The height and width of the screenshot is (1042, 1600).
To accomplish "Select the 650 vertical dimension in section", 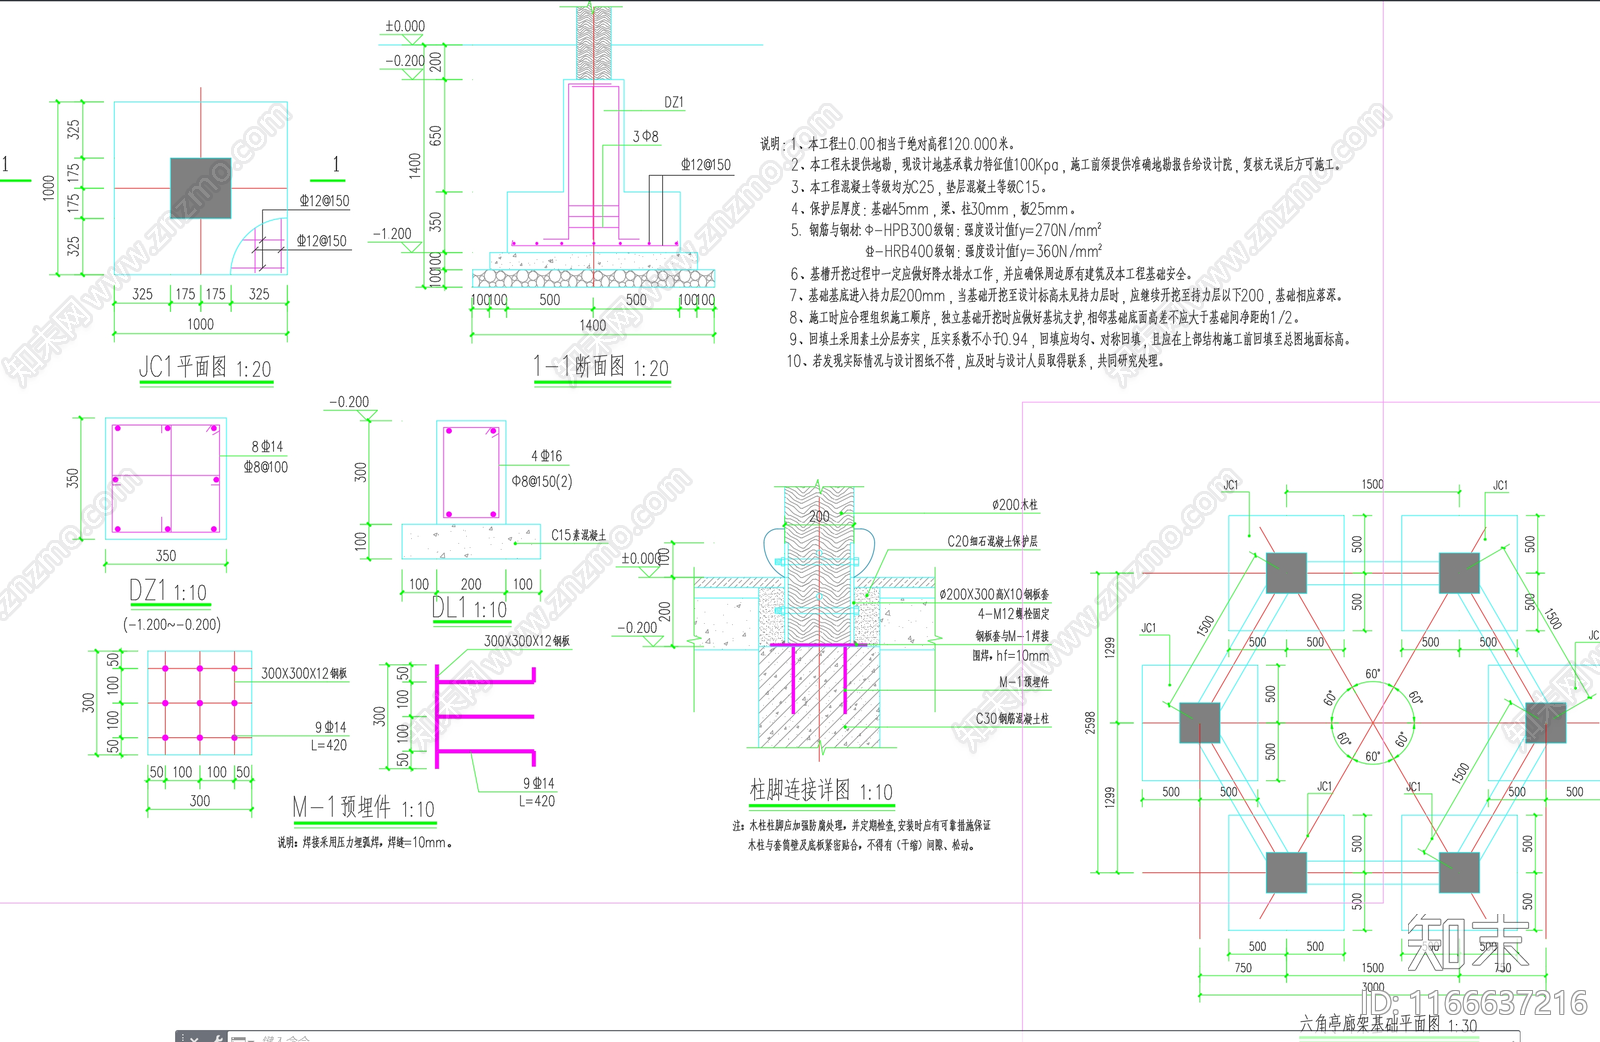I will pyautogui.click(x=435, y=135).
